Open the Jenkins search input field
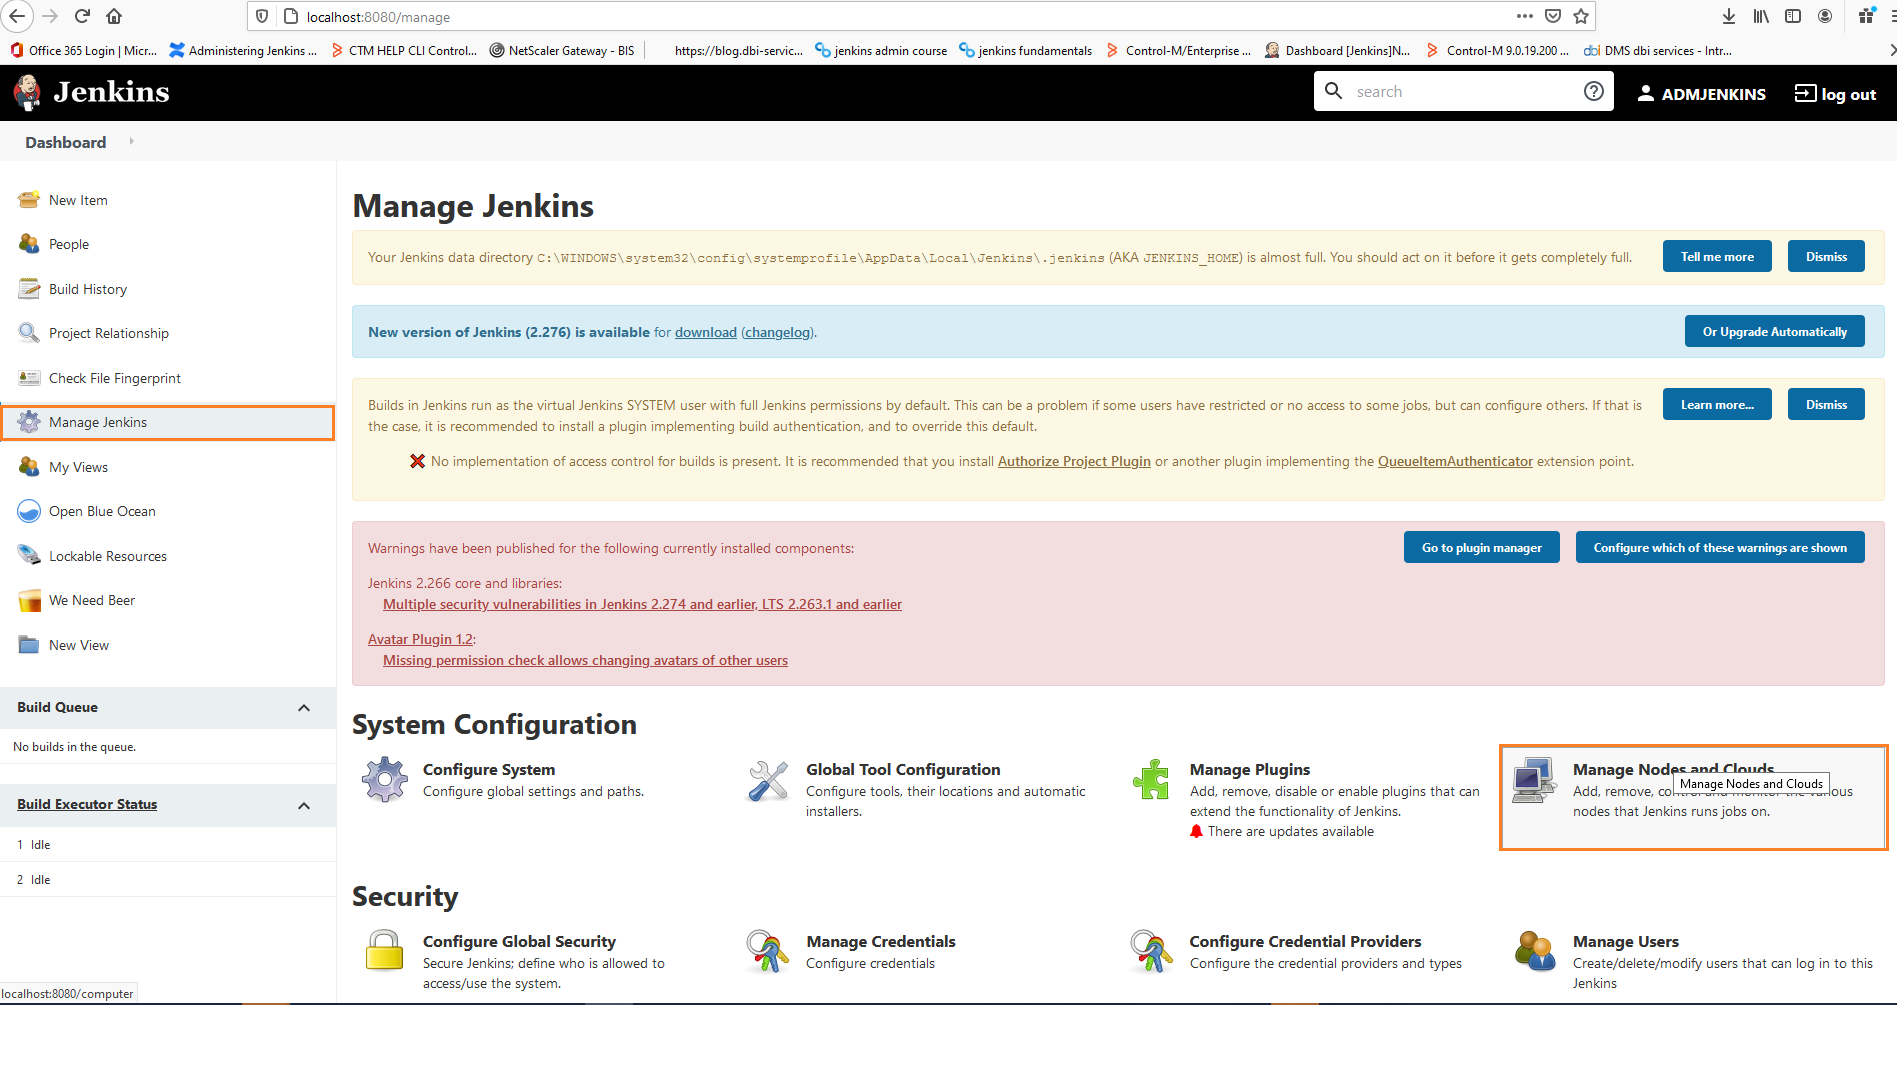The height and width of the screenshot is (1078, 1904). (1464, 92)
